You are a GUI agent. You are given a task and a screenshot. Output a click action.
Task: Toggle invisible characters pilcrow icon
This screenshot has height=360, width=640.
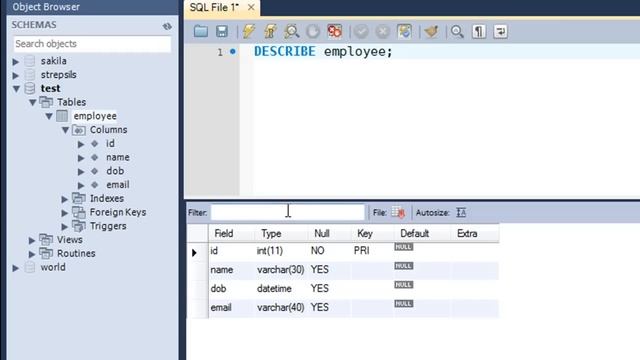pos(479,31)
